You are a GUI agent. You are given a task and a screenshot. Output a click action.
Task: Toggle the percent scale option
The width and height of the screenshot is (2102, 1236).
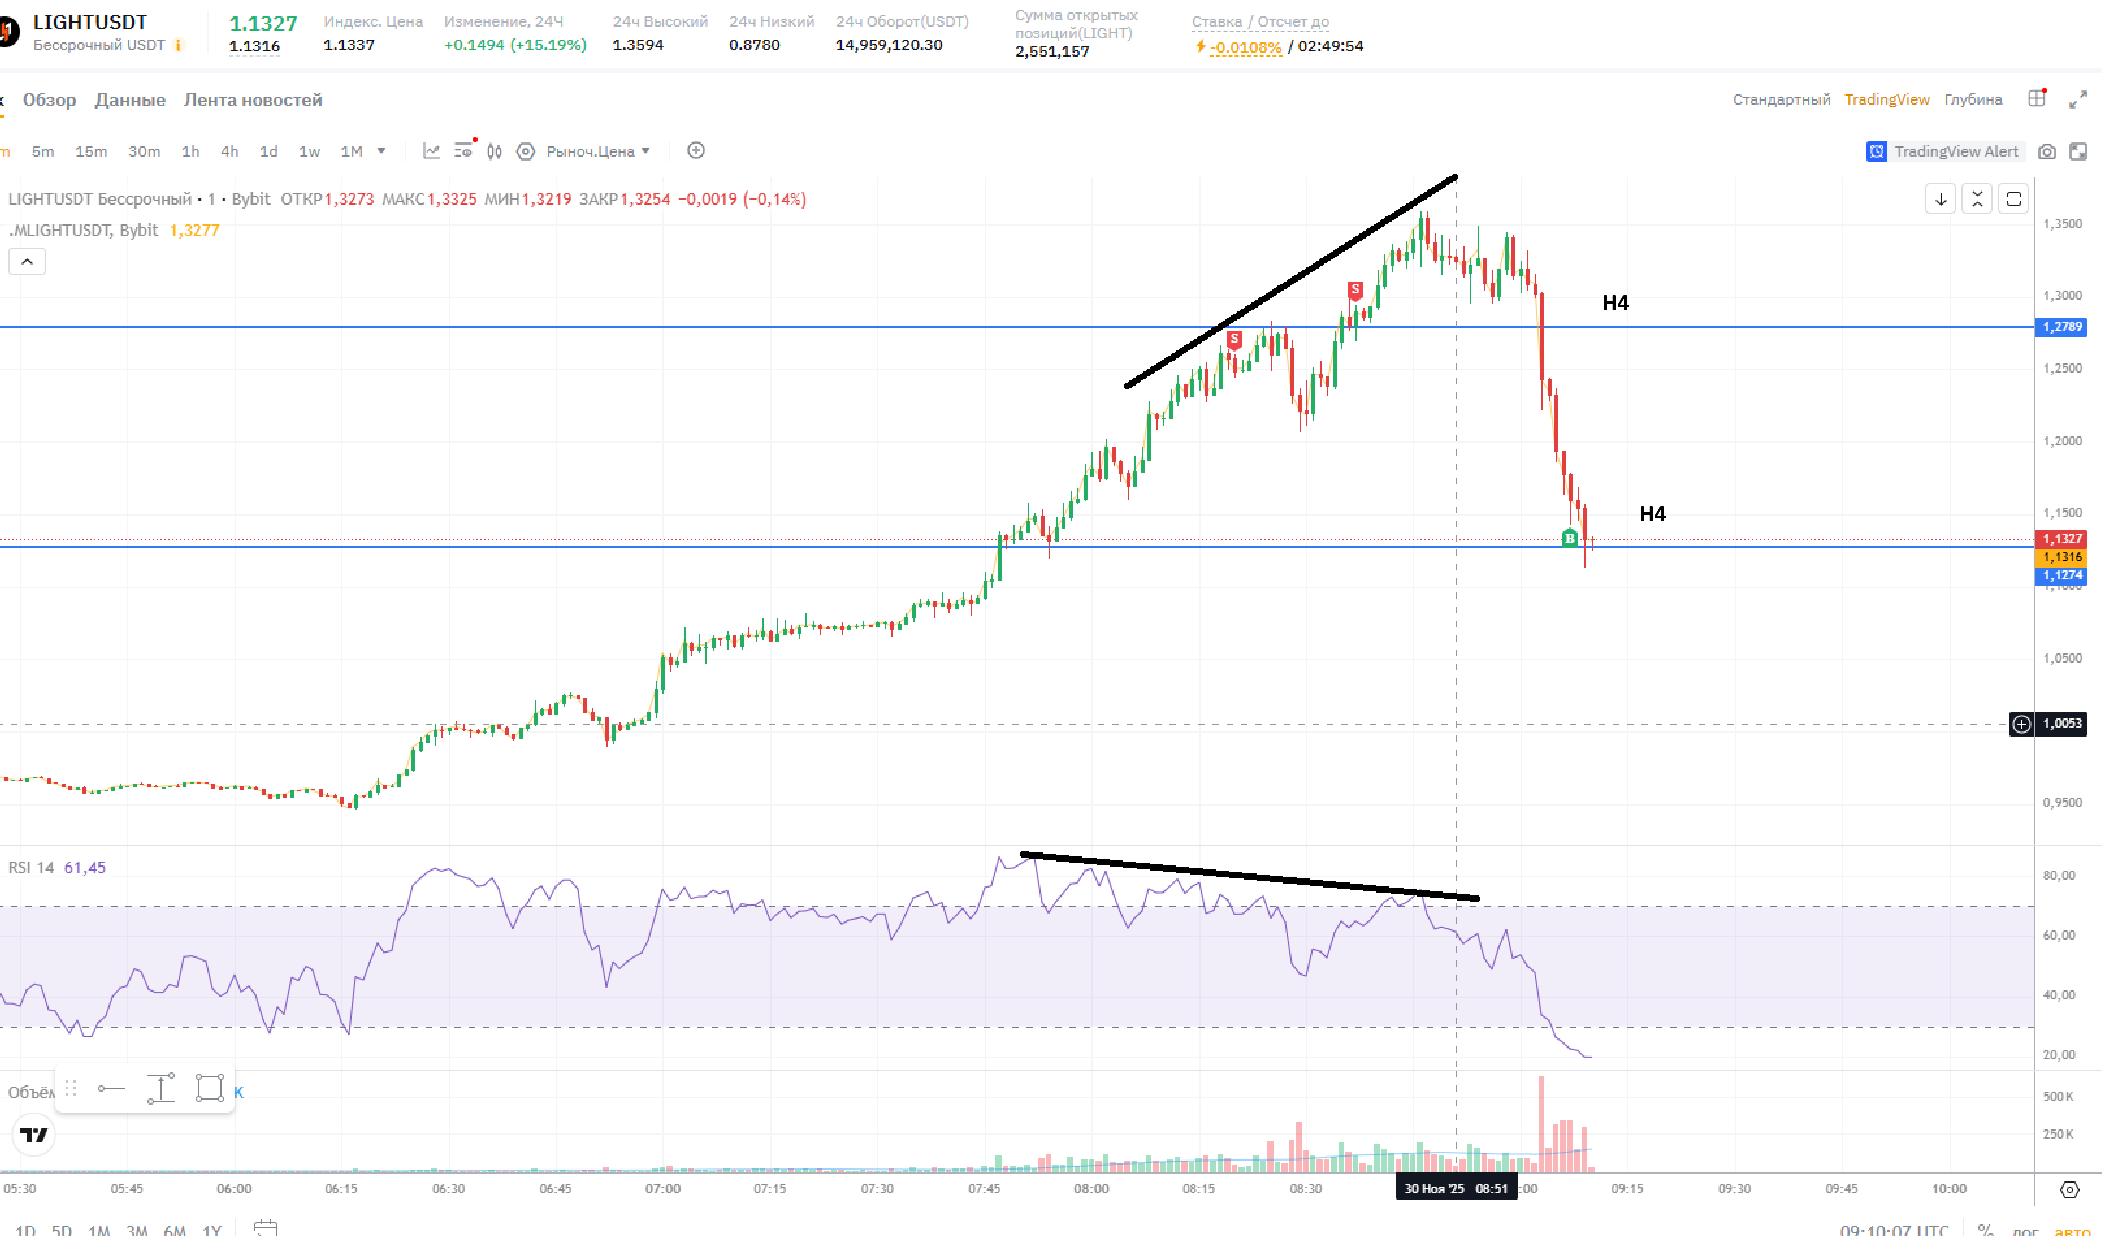pos(1985,1230)
